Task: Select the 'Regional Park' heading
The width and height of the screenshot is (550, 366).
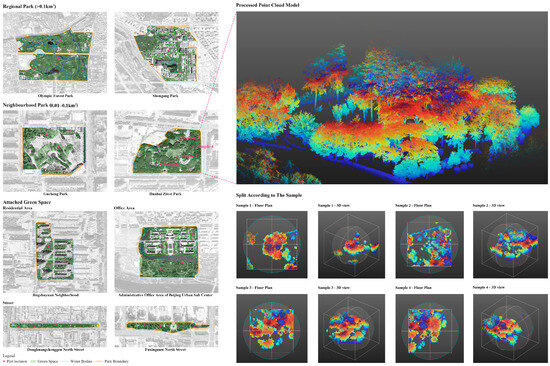Action: point(29,6)
